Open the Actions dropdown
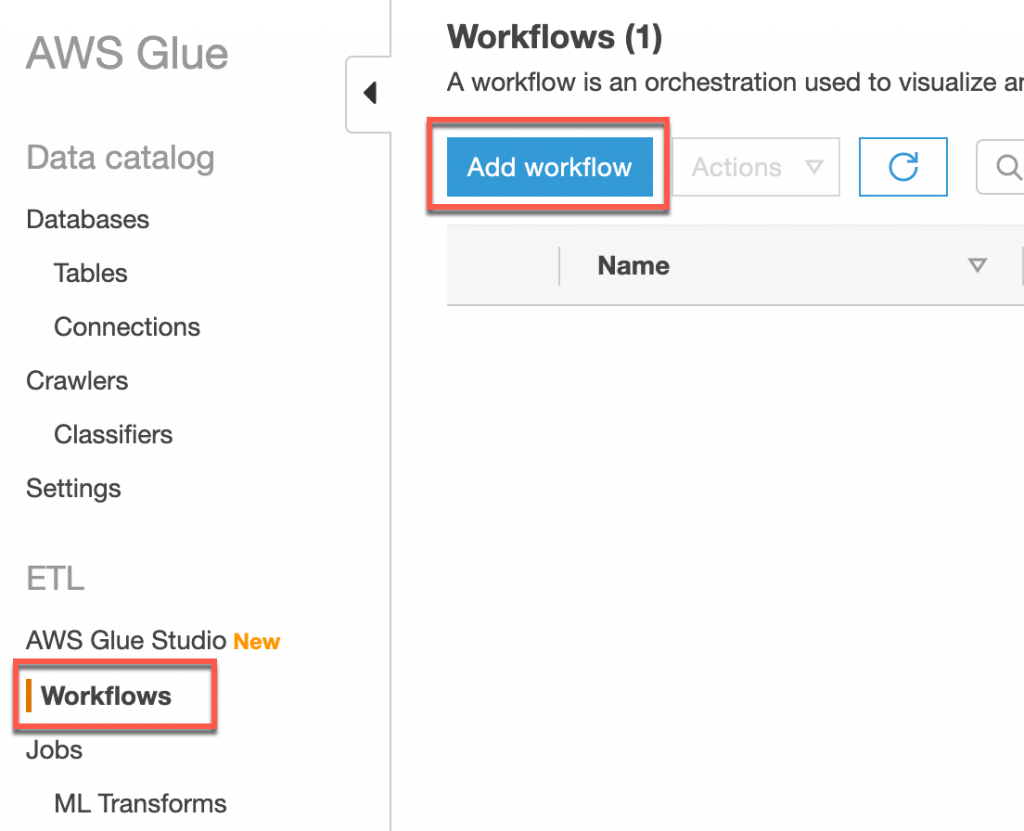This screenshot has width=1024, height=831. click(756, 167)
